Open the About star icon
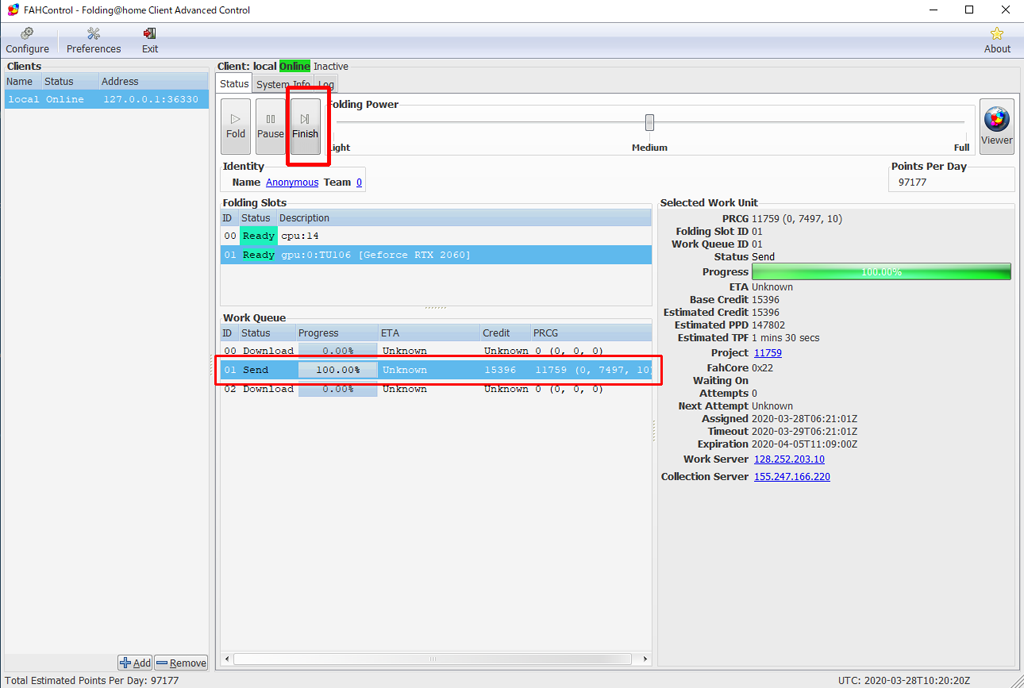This screenshot has height=688, width=1024. tap(996, 41)
